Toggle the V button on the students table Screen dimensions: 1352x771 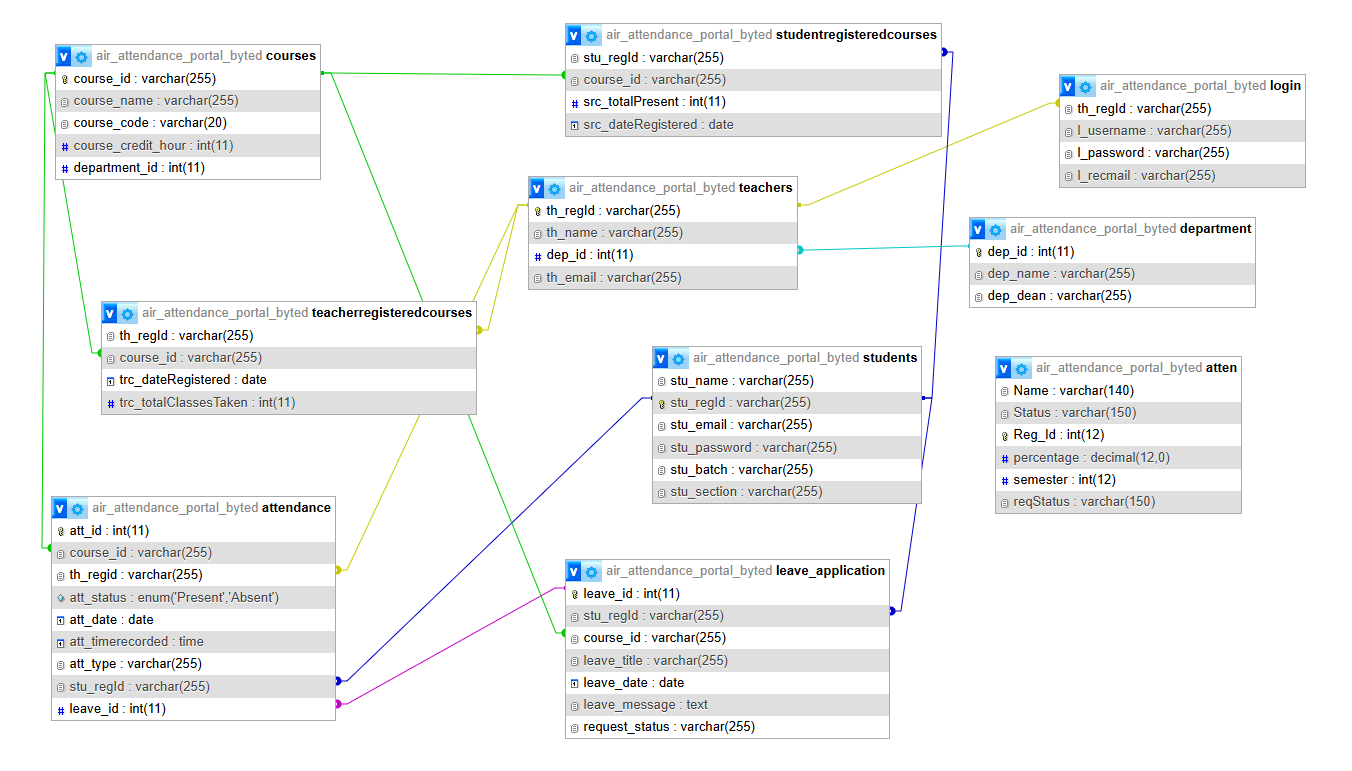pos(661,358)
